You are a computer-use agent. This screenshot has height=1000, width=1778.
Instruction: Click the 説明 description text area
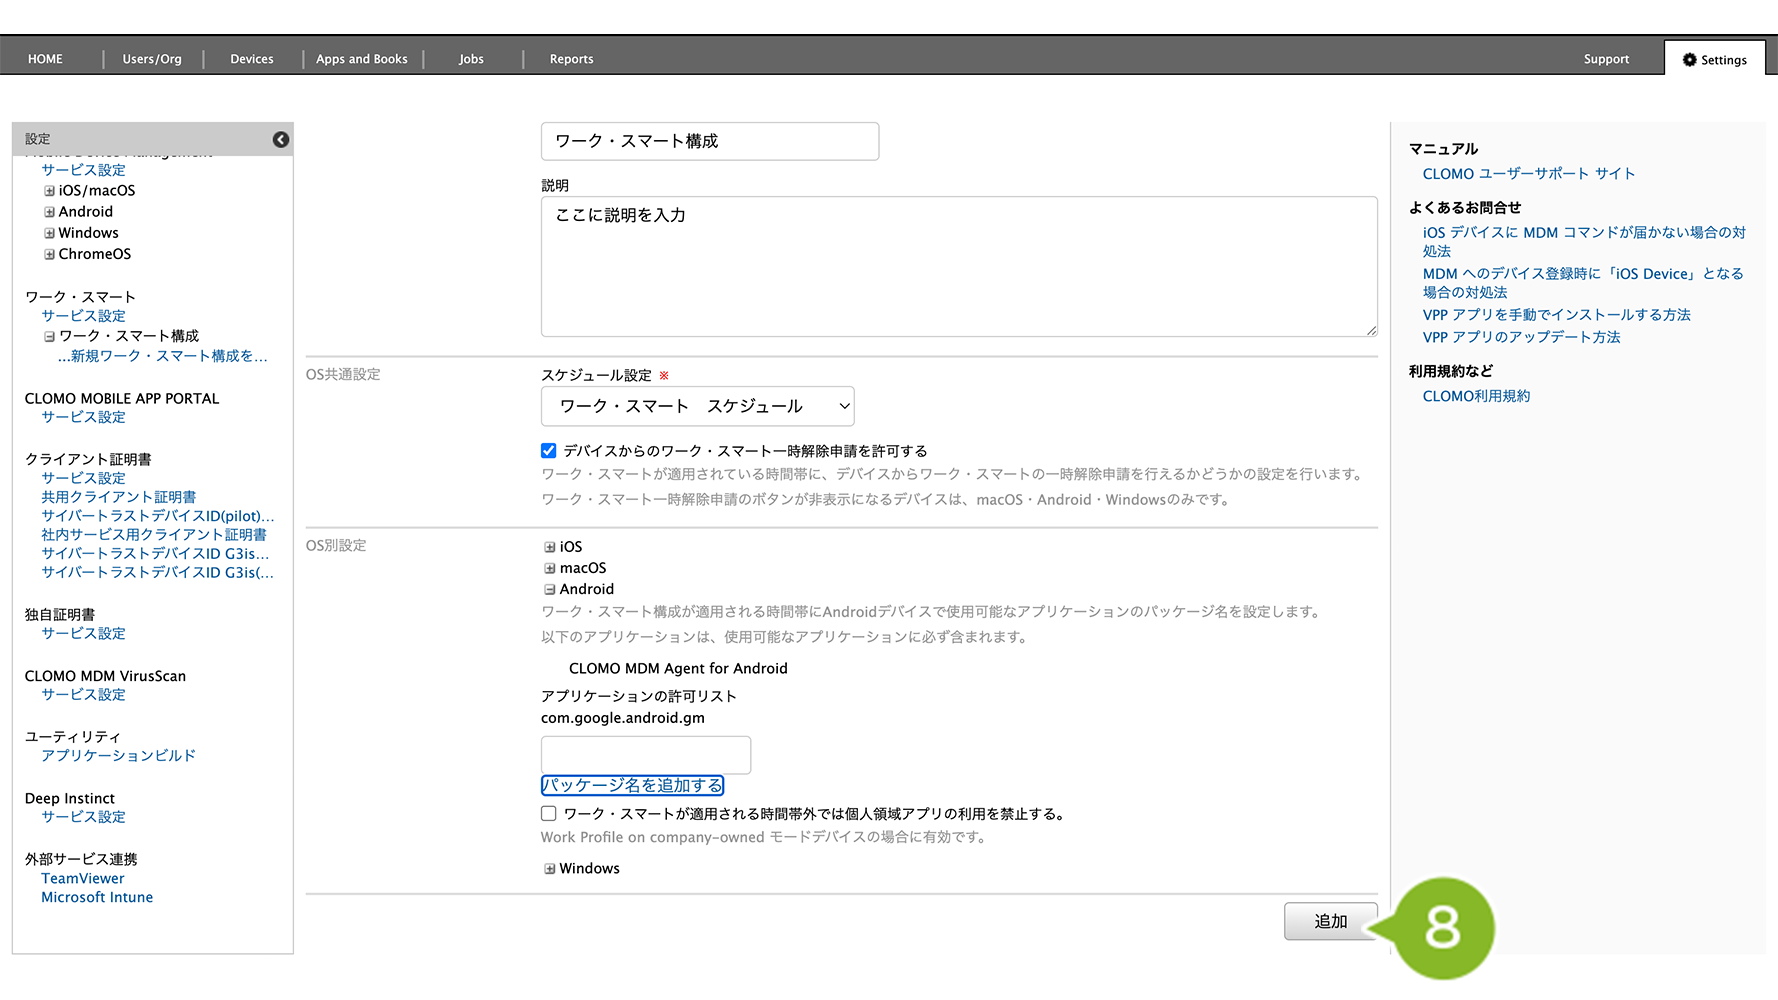point(958,267)
